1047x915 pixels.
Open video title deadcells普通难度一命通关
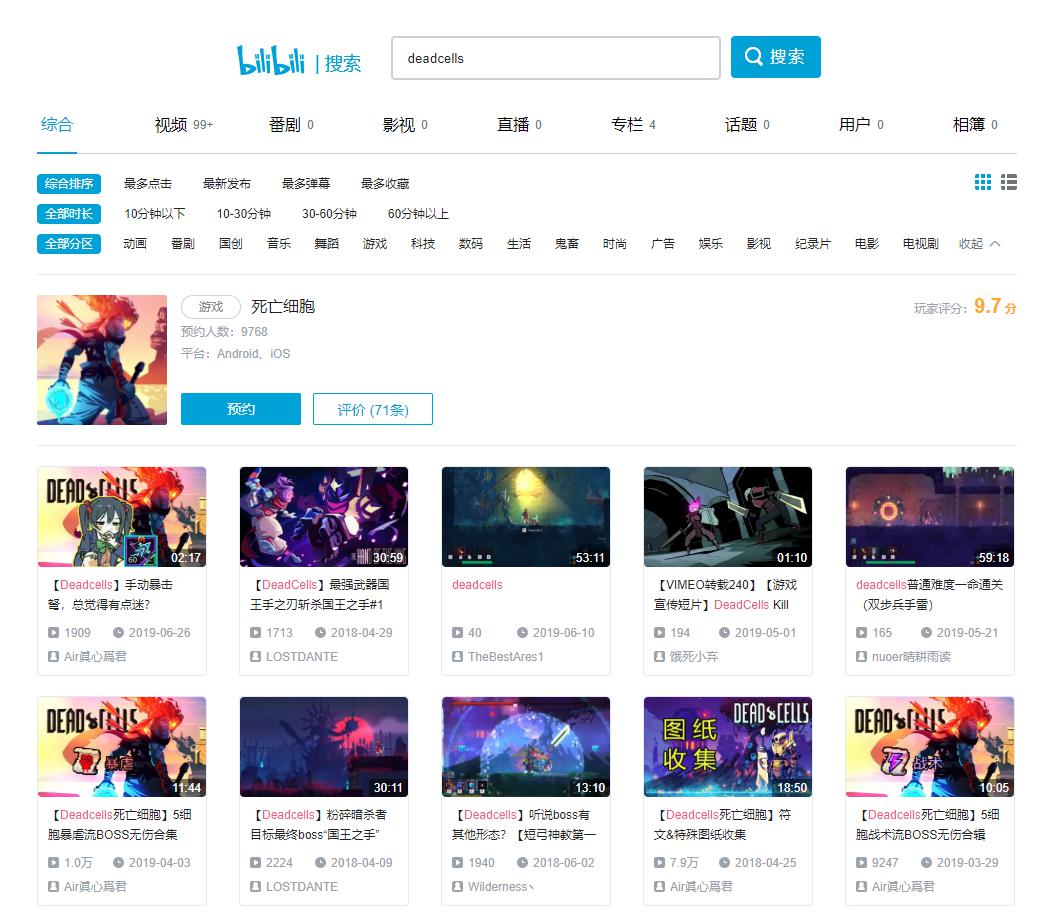click(x=929, y=594)
